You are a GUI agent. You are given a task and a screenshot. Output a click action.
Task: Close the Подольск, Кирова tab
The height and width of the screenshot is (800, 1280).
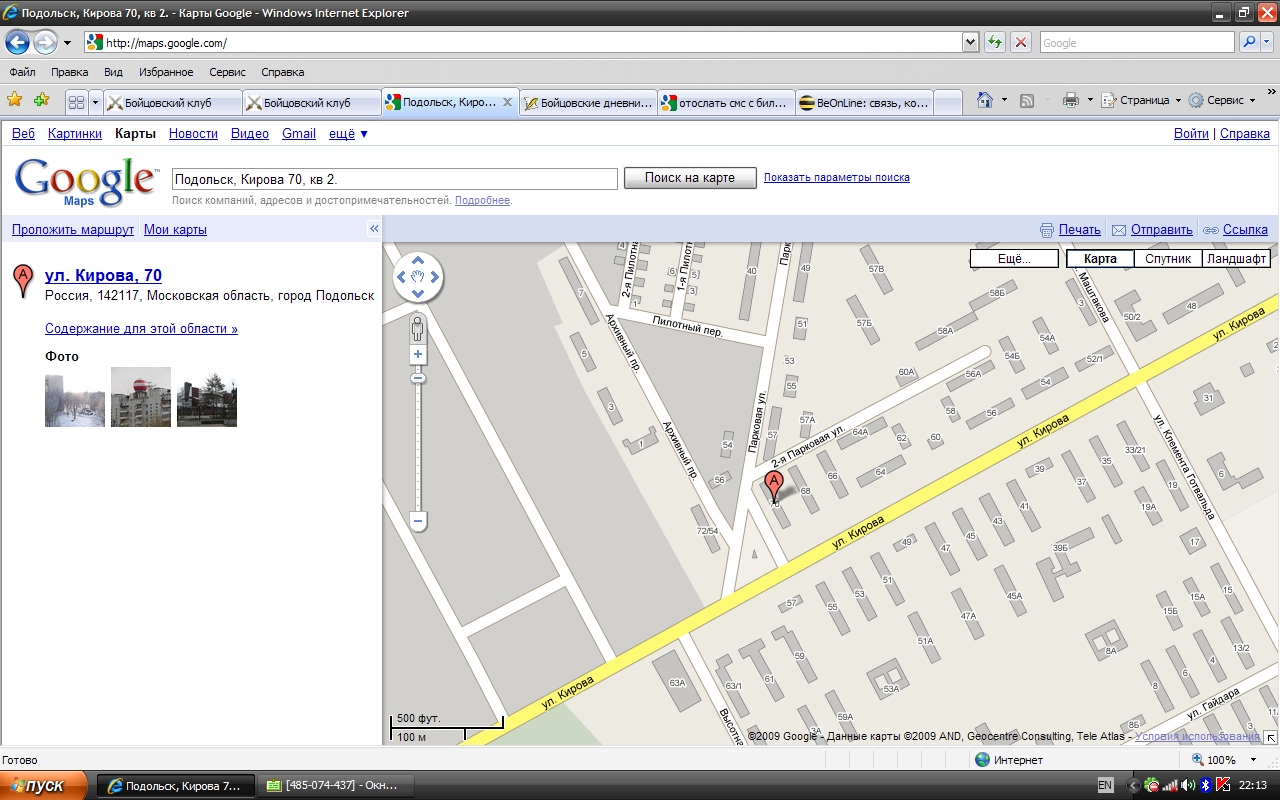(x=507, y=102)
